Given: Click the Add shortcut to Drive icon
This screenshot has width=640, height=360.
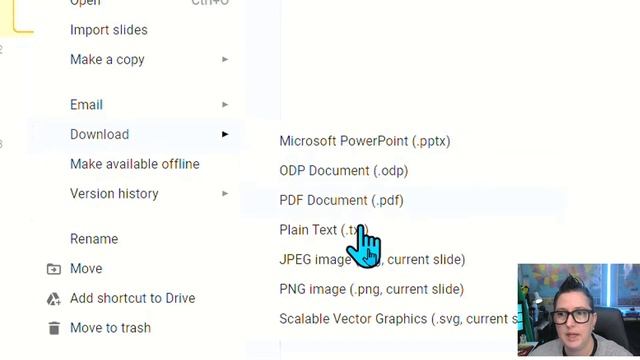Looking at the screenshot, I should coord(53,299).
